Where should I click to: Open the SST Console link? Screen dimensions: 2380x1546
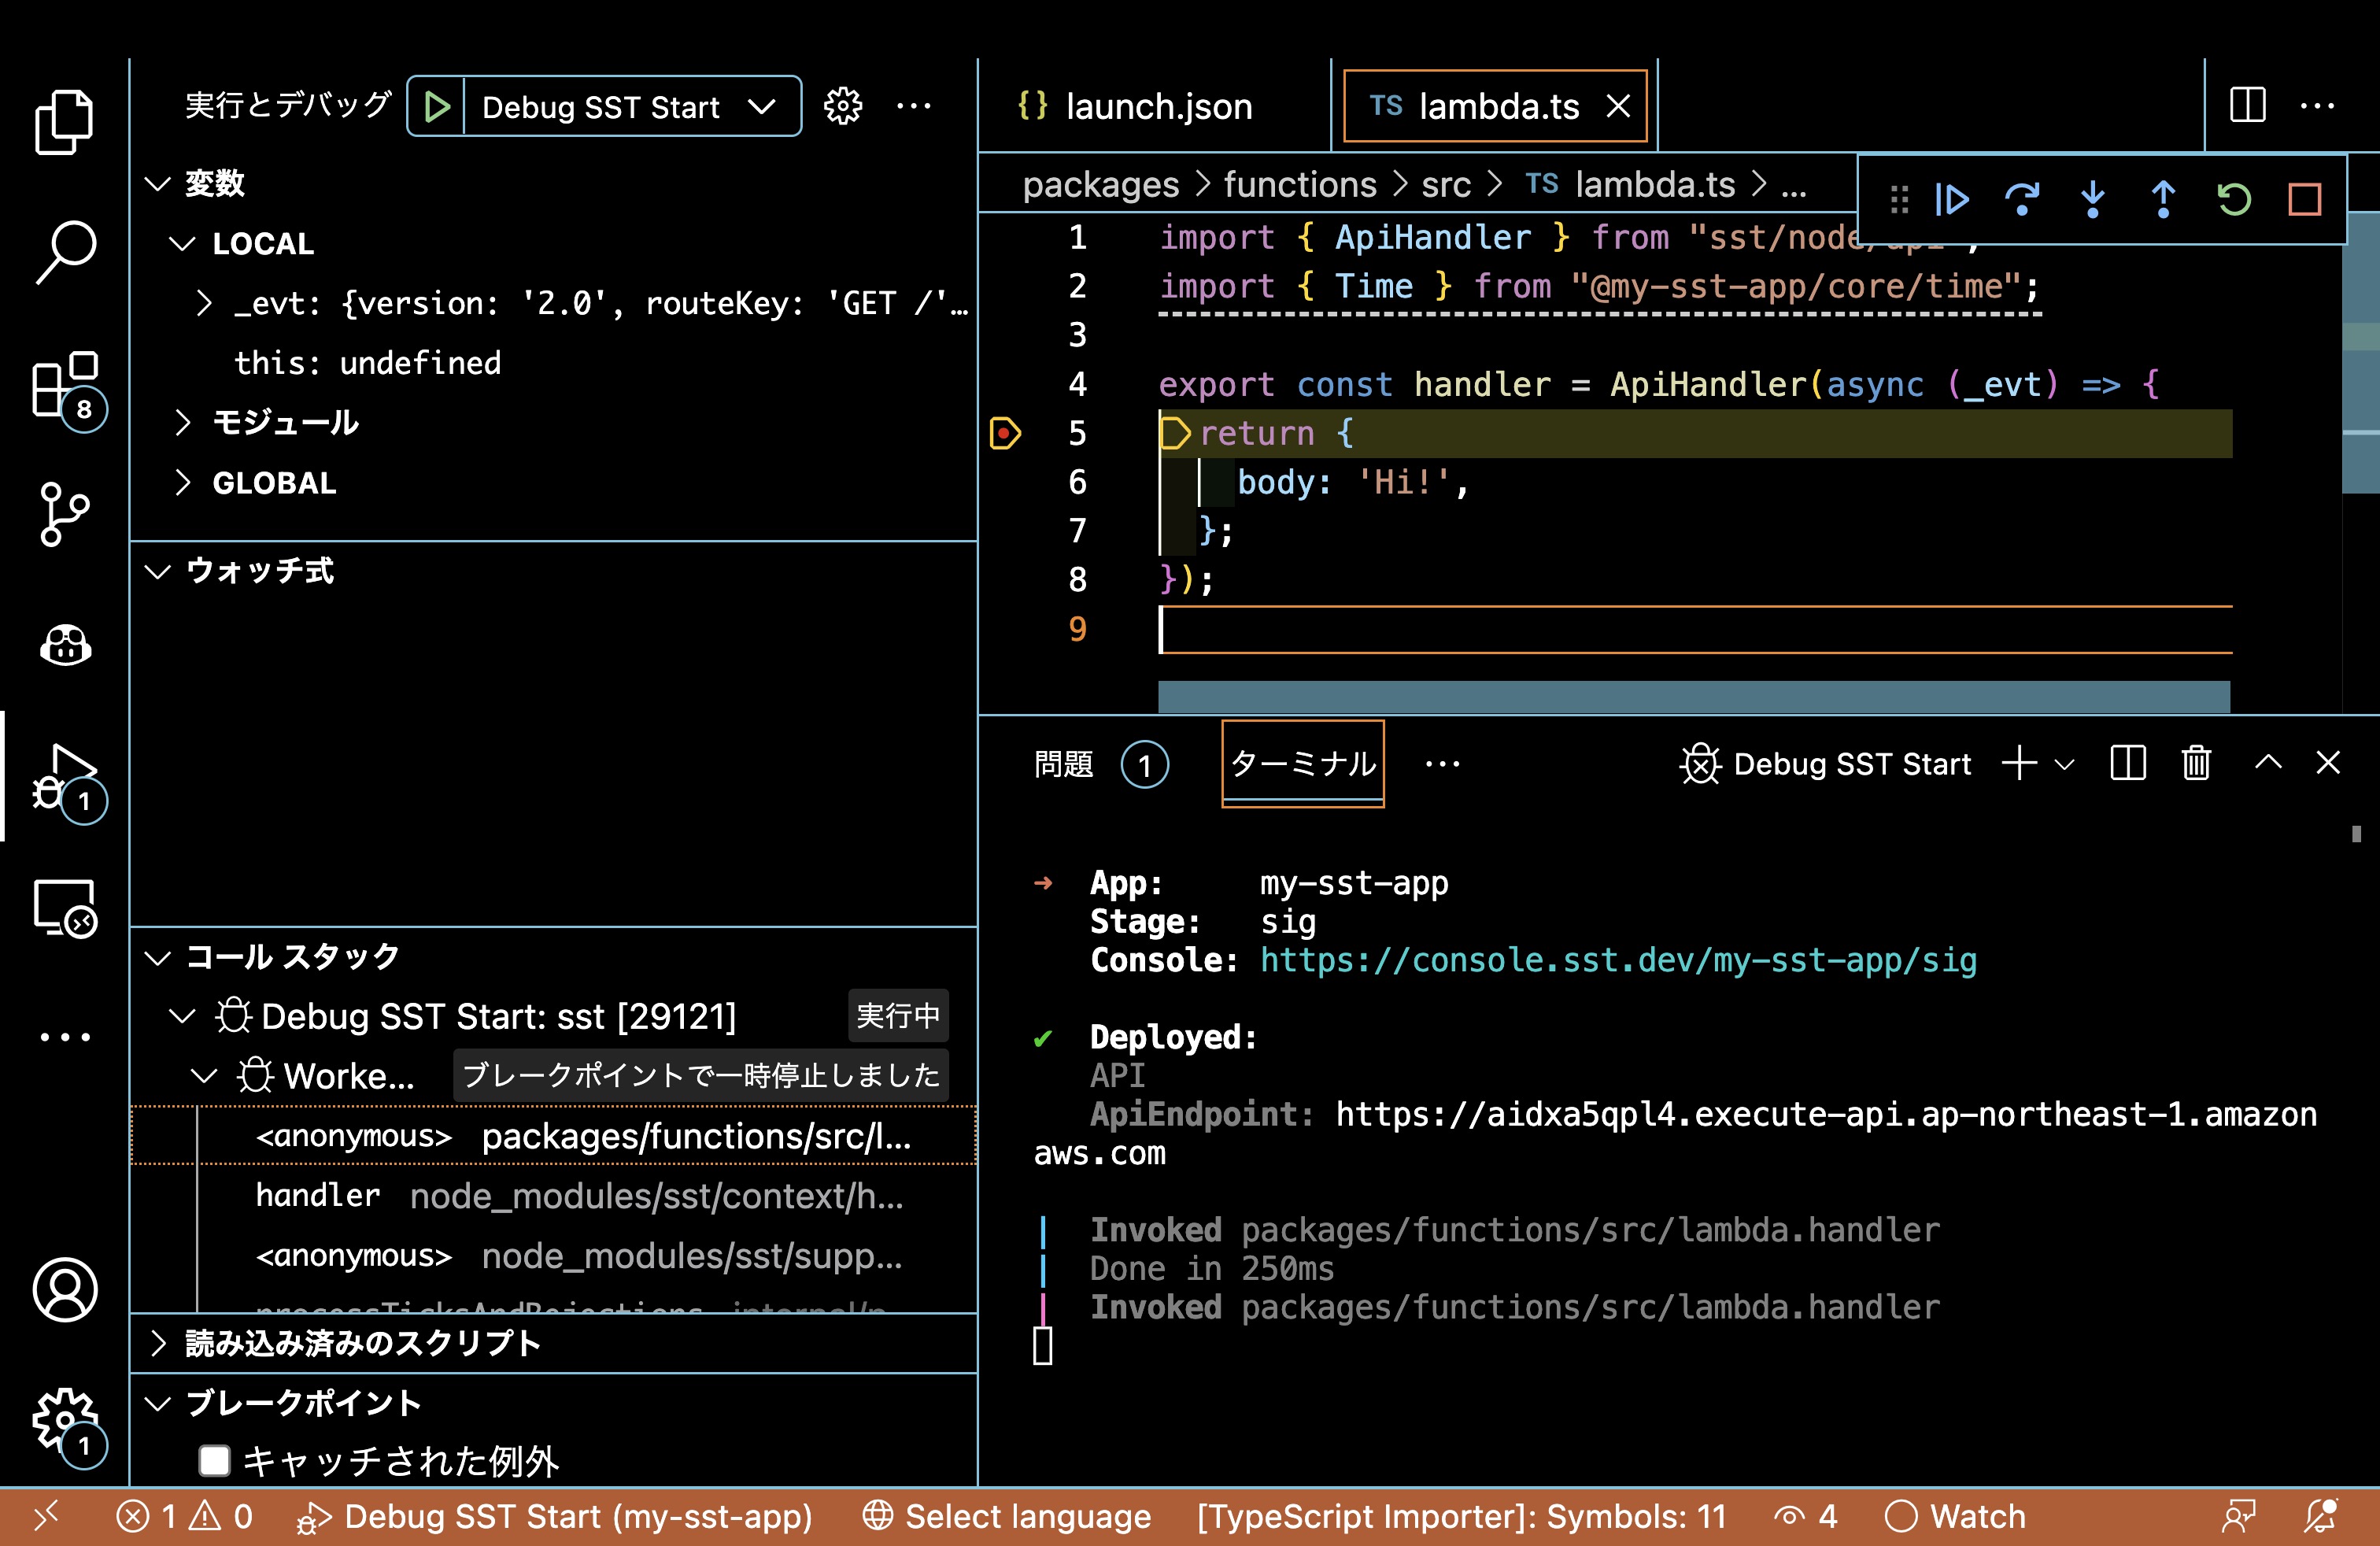pos(1617,961)
